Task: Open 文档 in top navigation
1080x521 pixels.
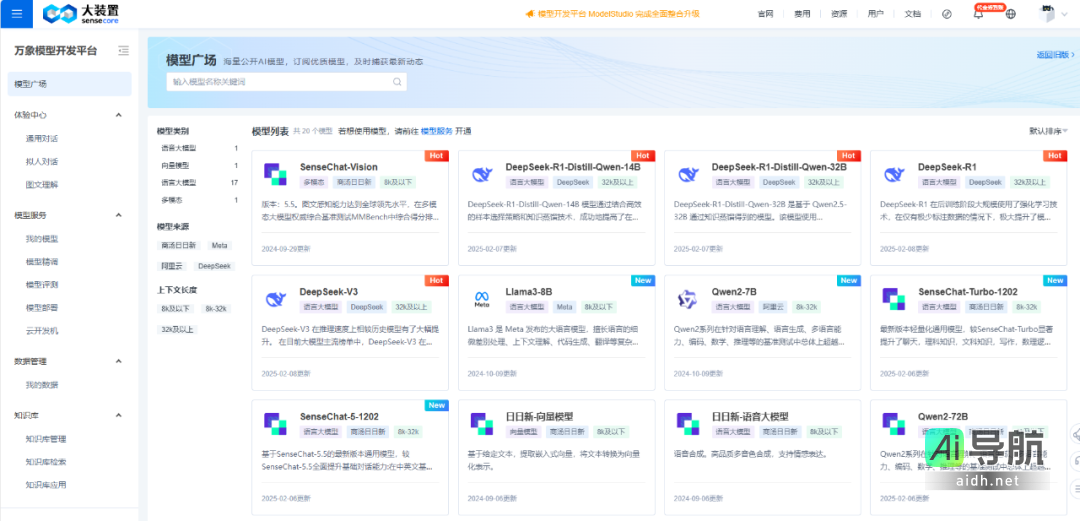Action: coord(912,14)
